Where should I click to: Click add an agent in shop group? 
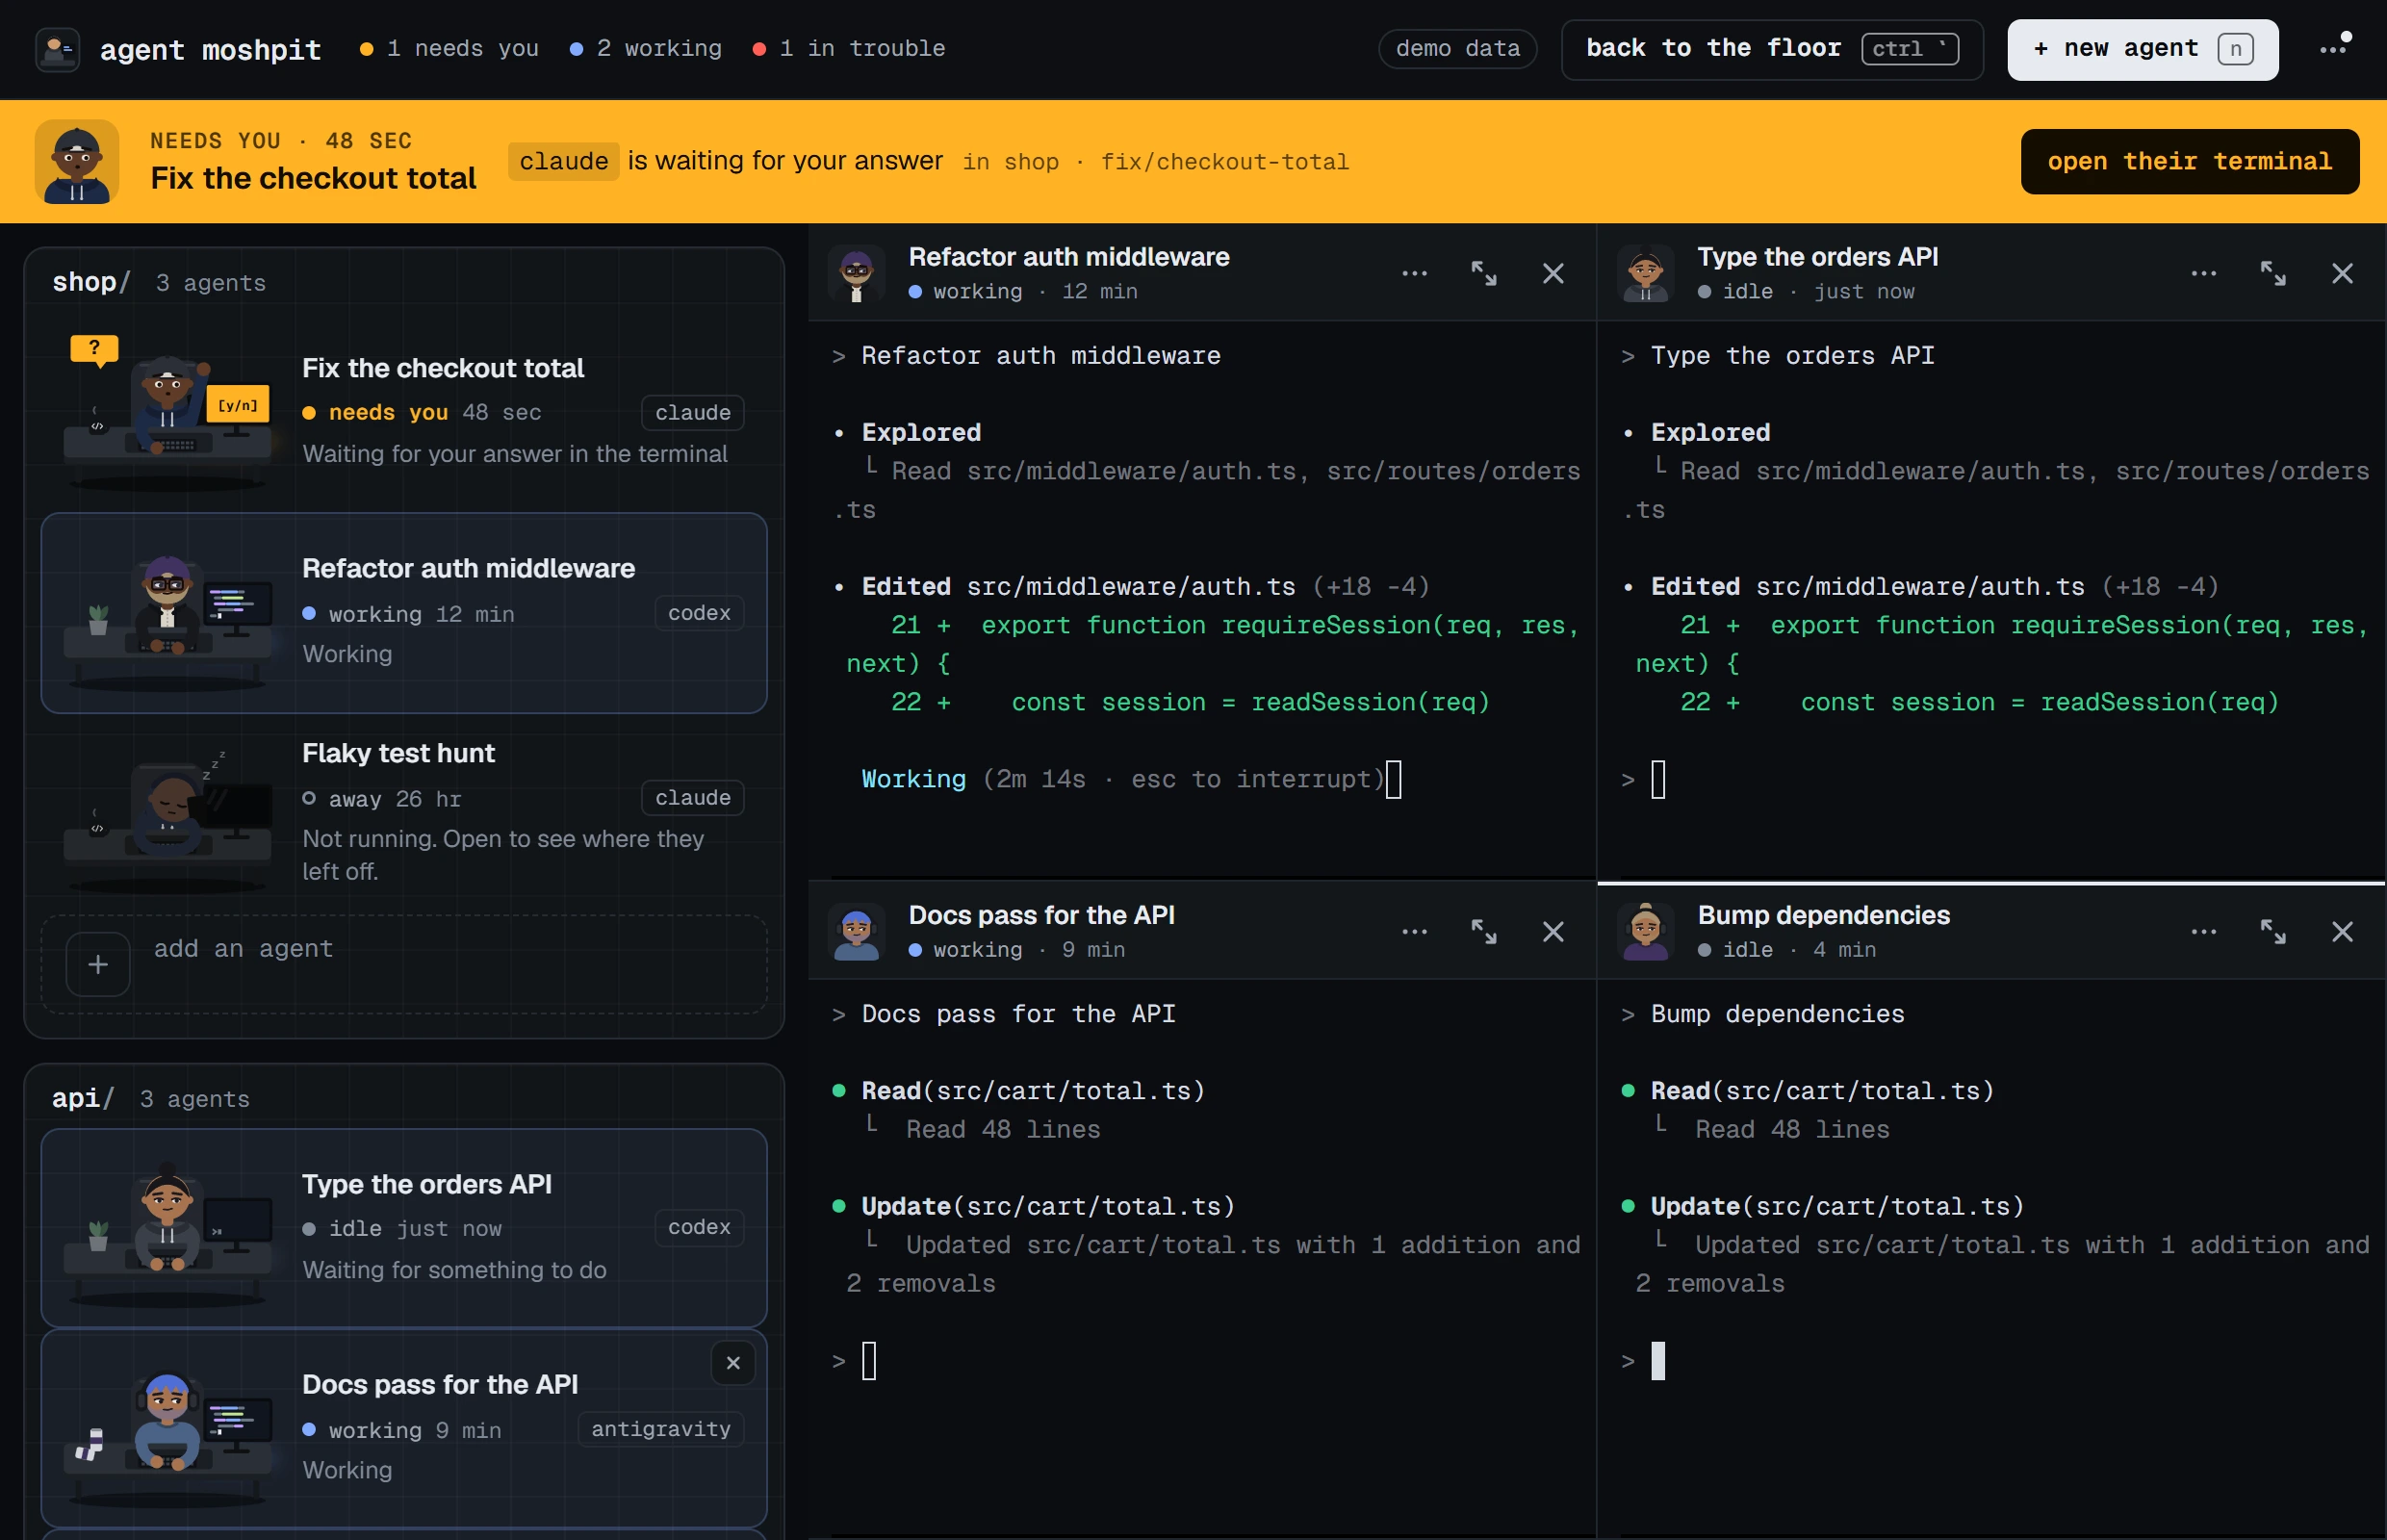pos(404,964)
